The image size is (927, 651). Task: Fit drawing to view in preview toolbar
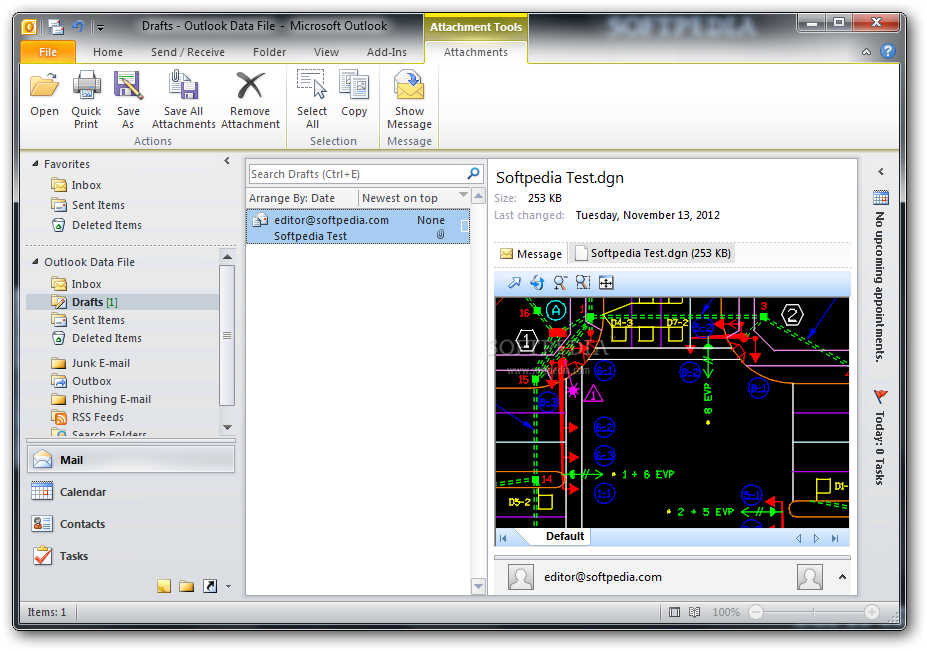click(606, 283)
